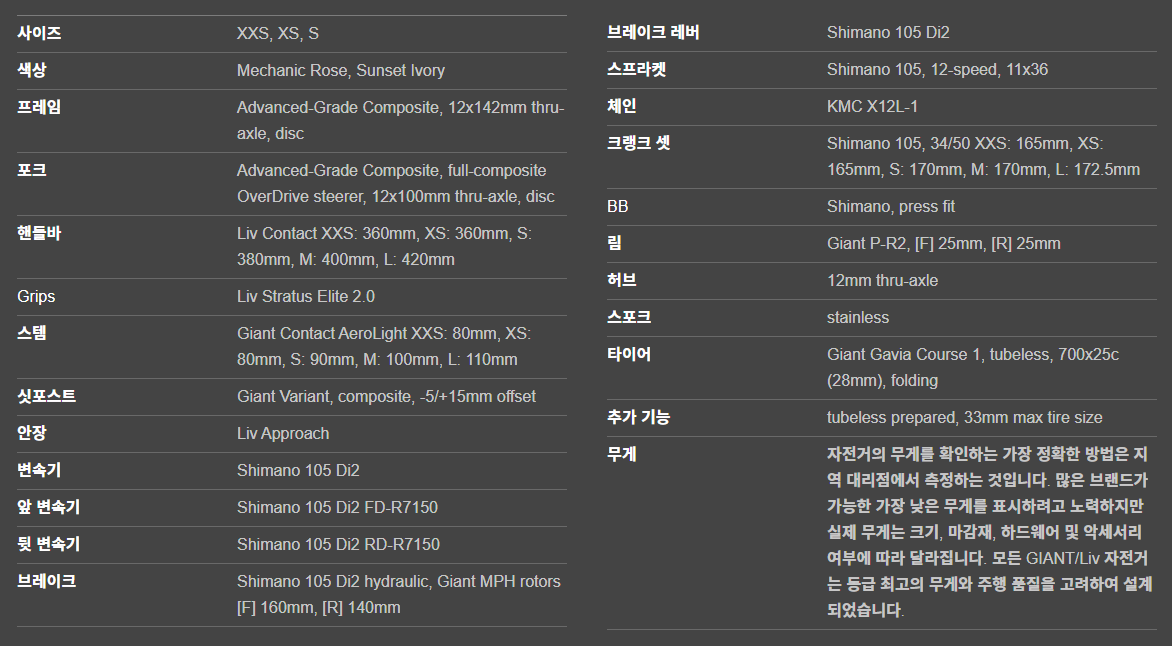Select the 안장 label

(31, 434)
